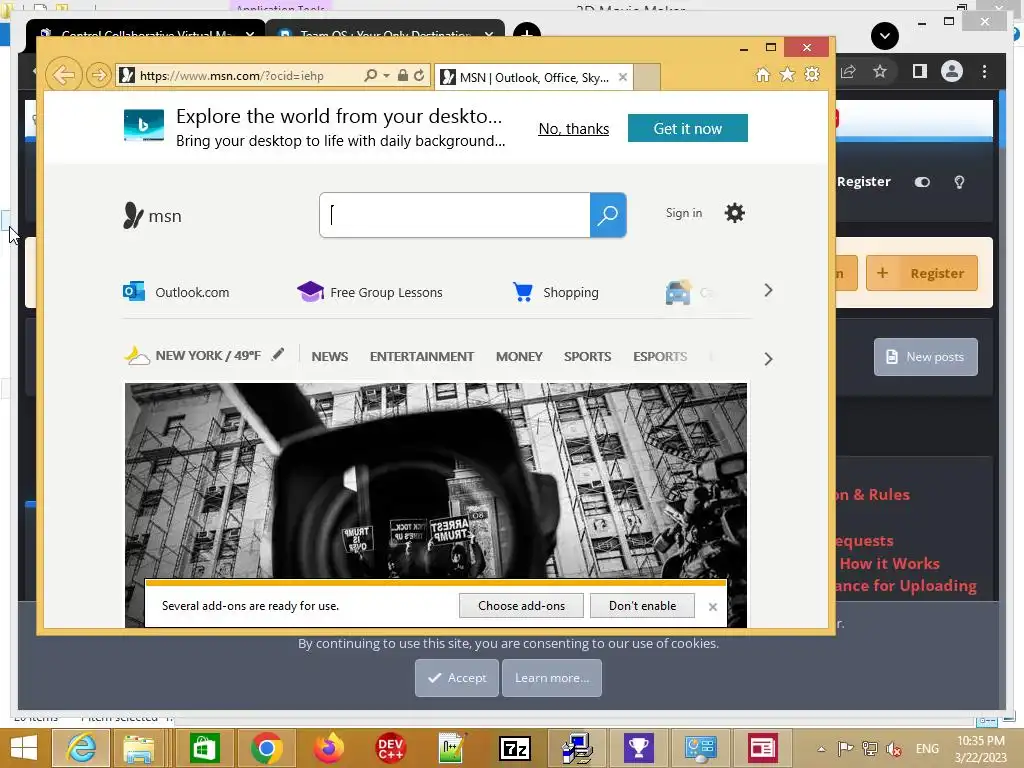Open Chrome's three-dot menu
The height and width of the screenshot is (768, 1024).
pos(984,71)
